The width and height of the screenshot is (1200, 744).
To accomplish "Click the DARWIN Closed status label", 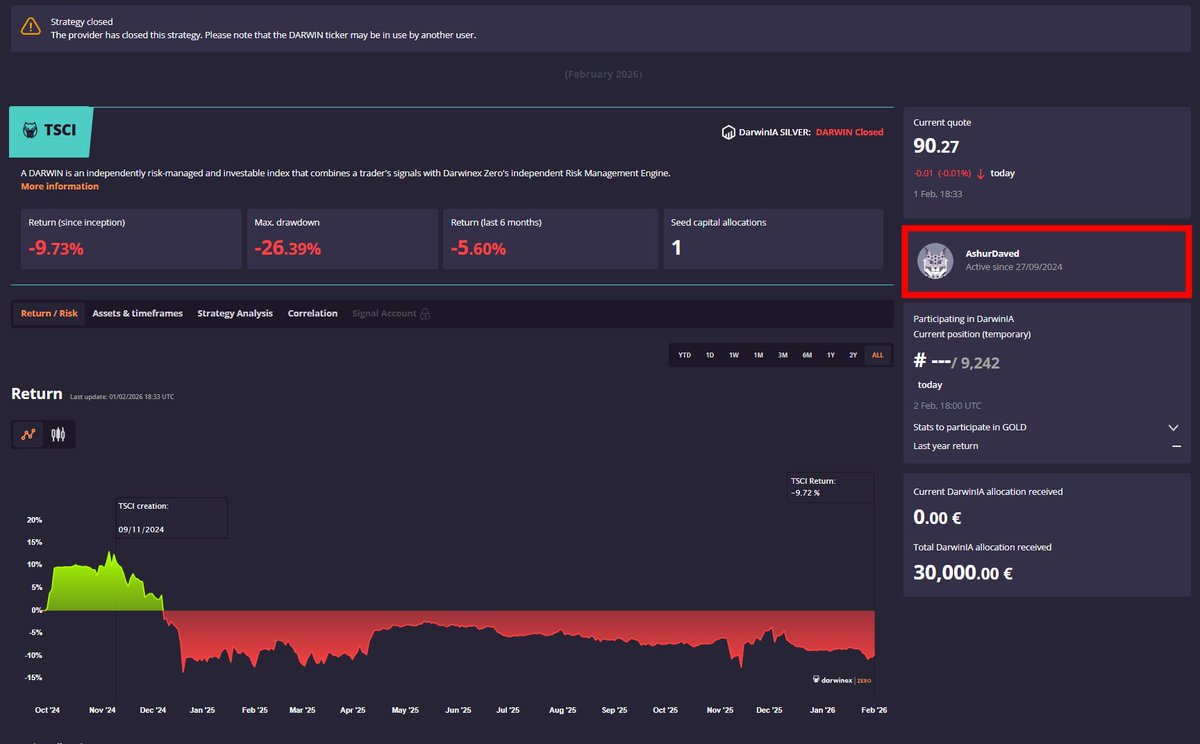I will coord(849,132).
